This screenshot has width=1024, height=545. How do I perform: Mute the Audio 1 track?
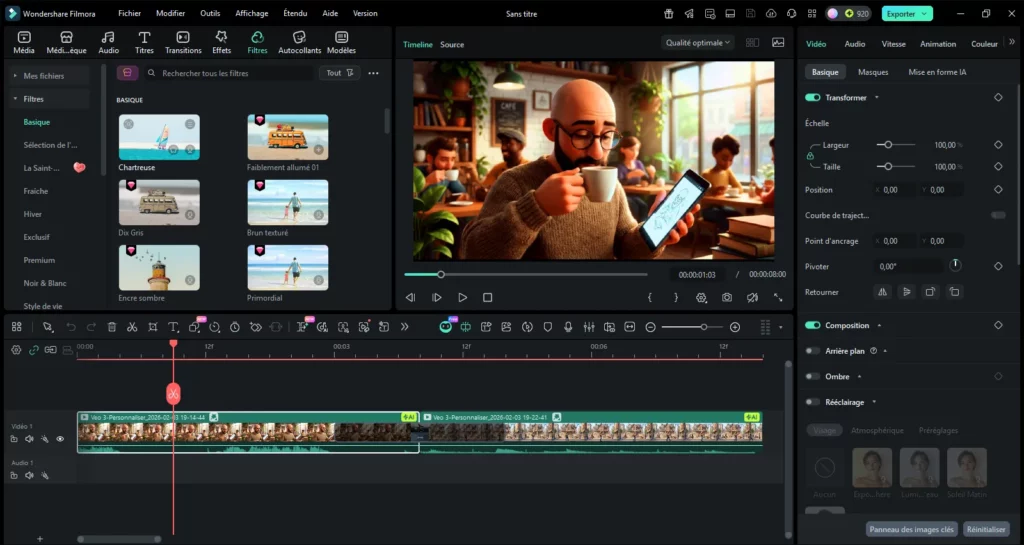[x=29, y=476]
